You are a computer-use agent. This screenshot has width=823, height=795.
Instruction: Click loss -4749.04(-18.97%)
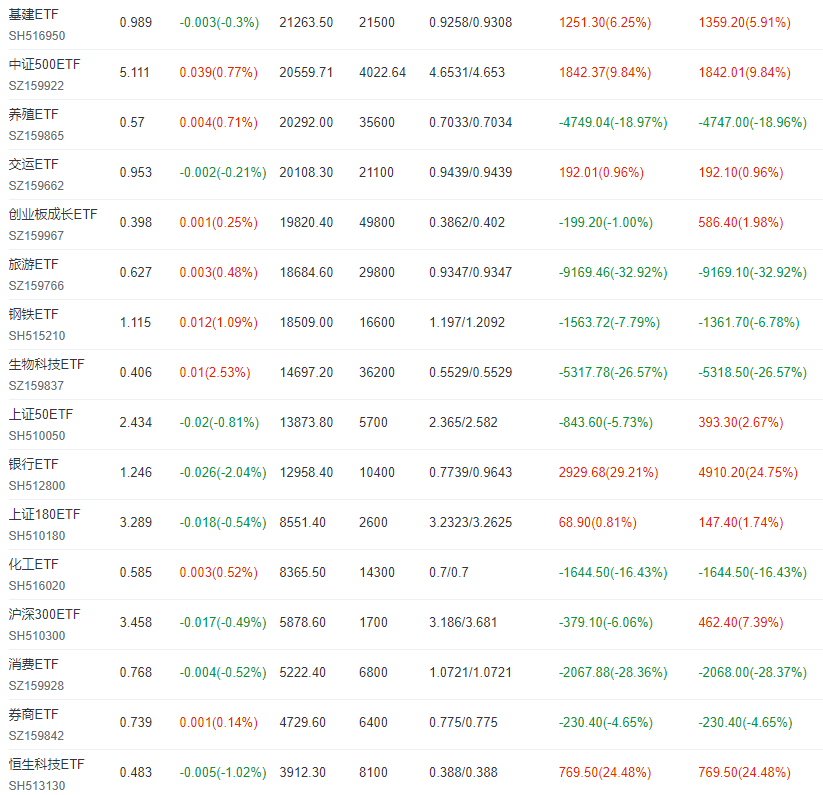pyautogui.click(x=613, y=122)
